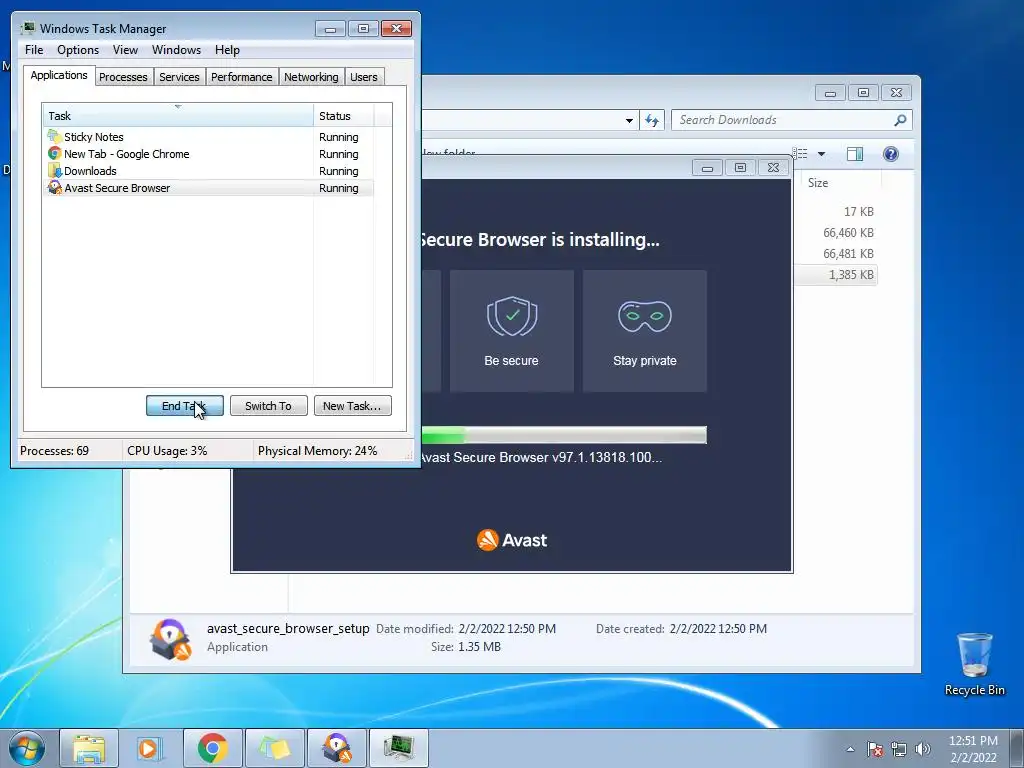Viewport: 1024px width, 768px height.
Task: Sort by the Task column header
Action: tap(178, 116)
